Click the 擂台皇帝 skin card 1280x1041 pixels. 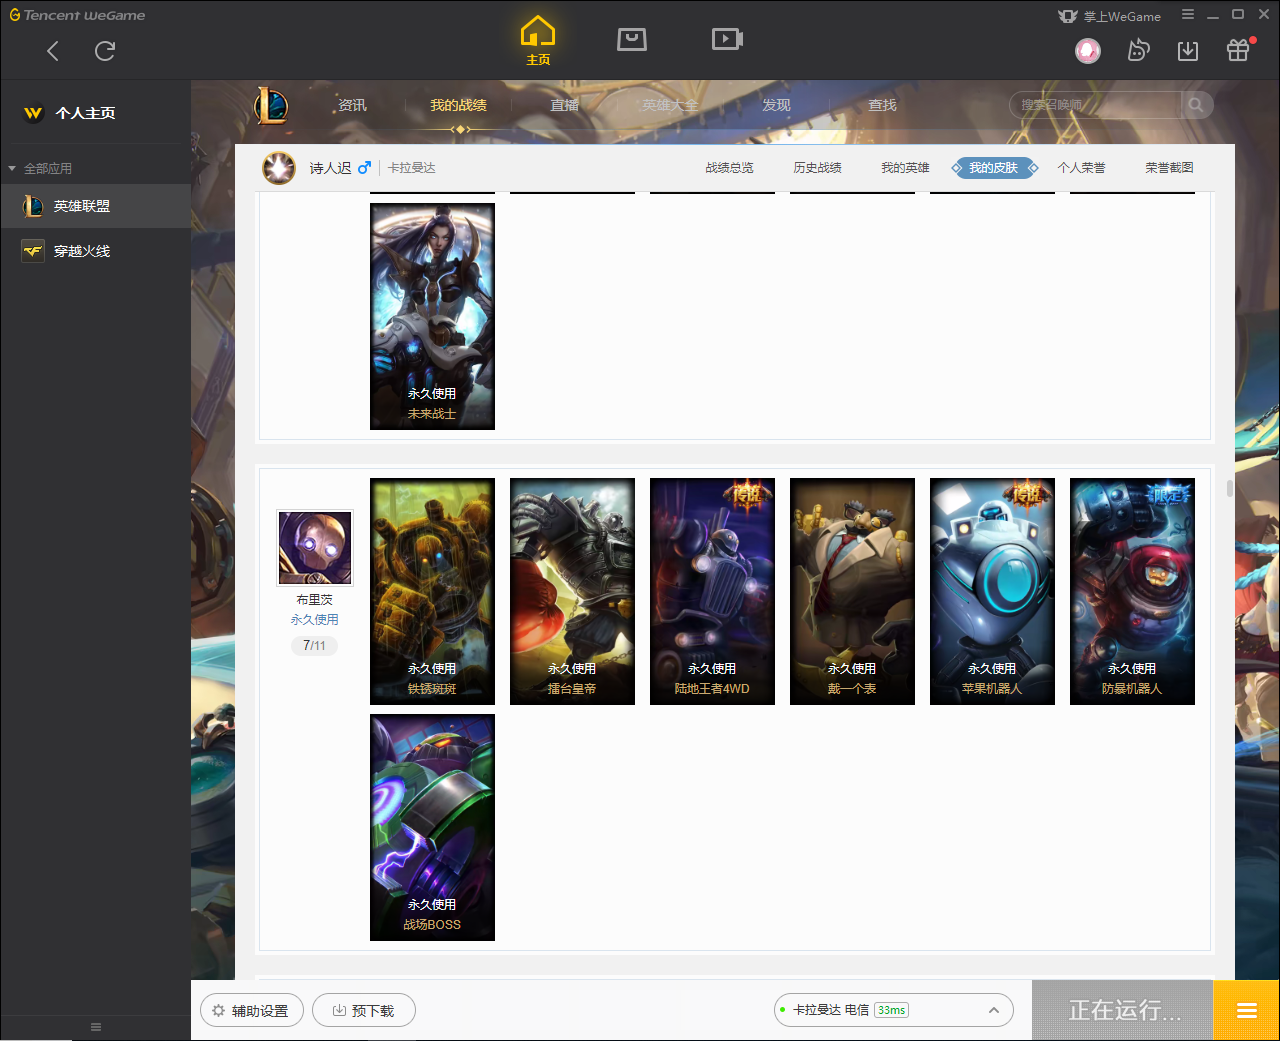572,592
